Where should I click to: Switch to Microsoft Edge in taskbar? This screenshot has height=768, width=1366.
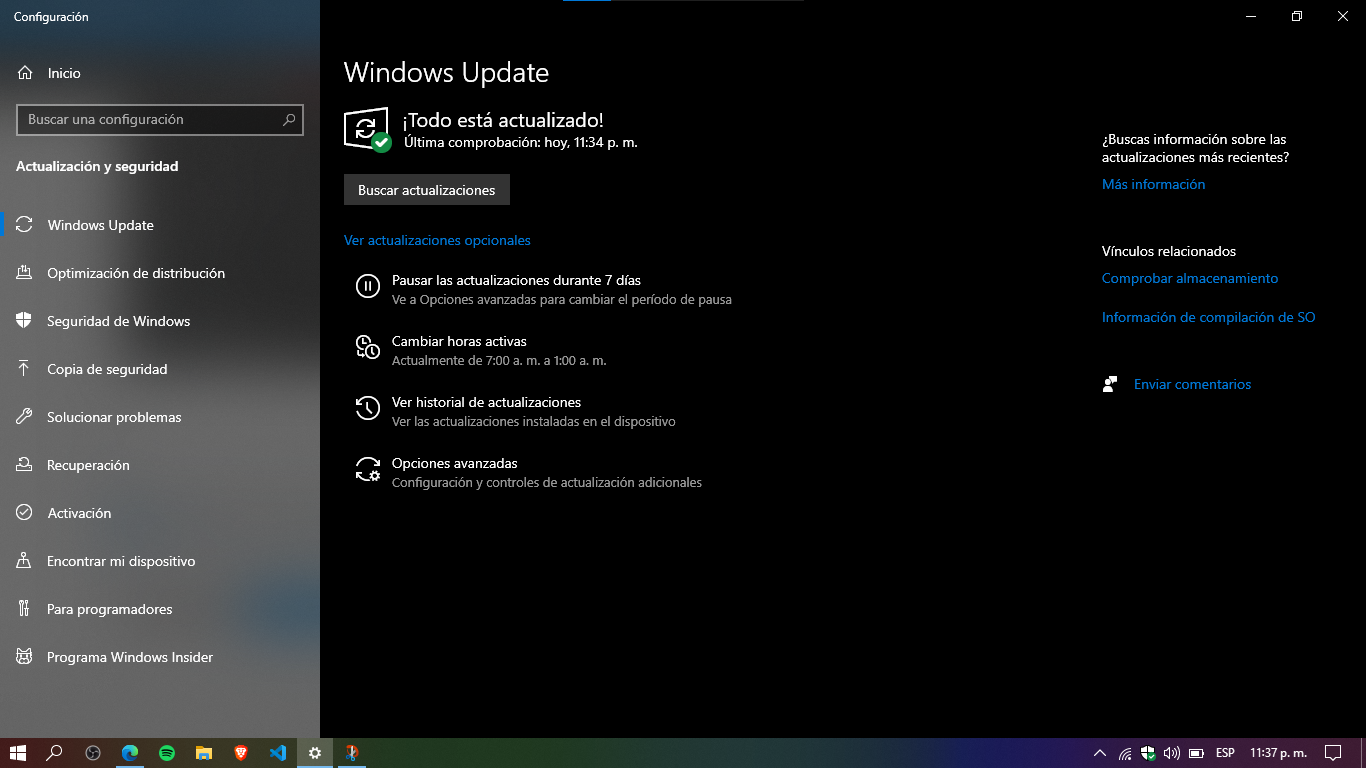[130, 753]
